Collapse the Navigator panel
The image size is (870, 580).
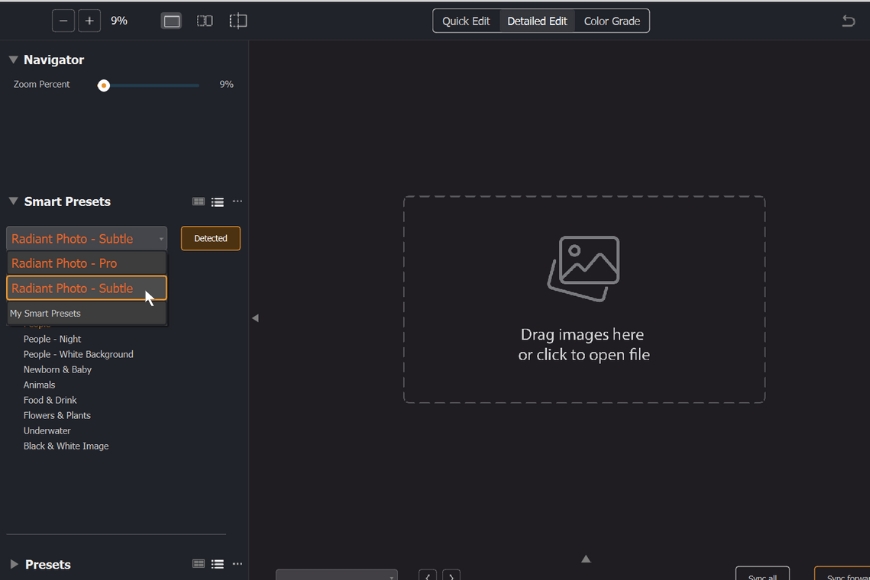tap(13, 59)
